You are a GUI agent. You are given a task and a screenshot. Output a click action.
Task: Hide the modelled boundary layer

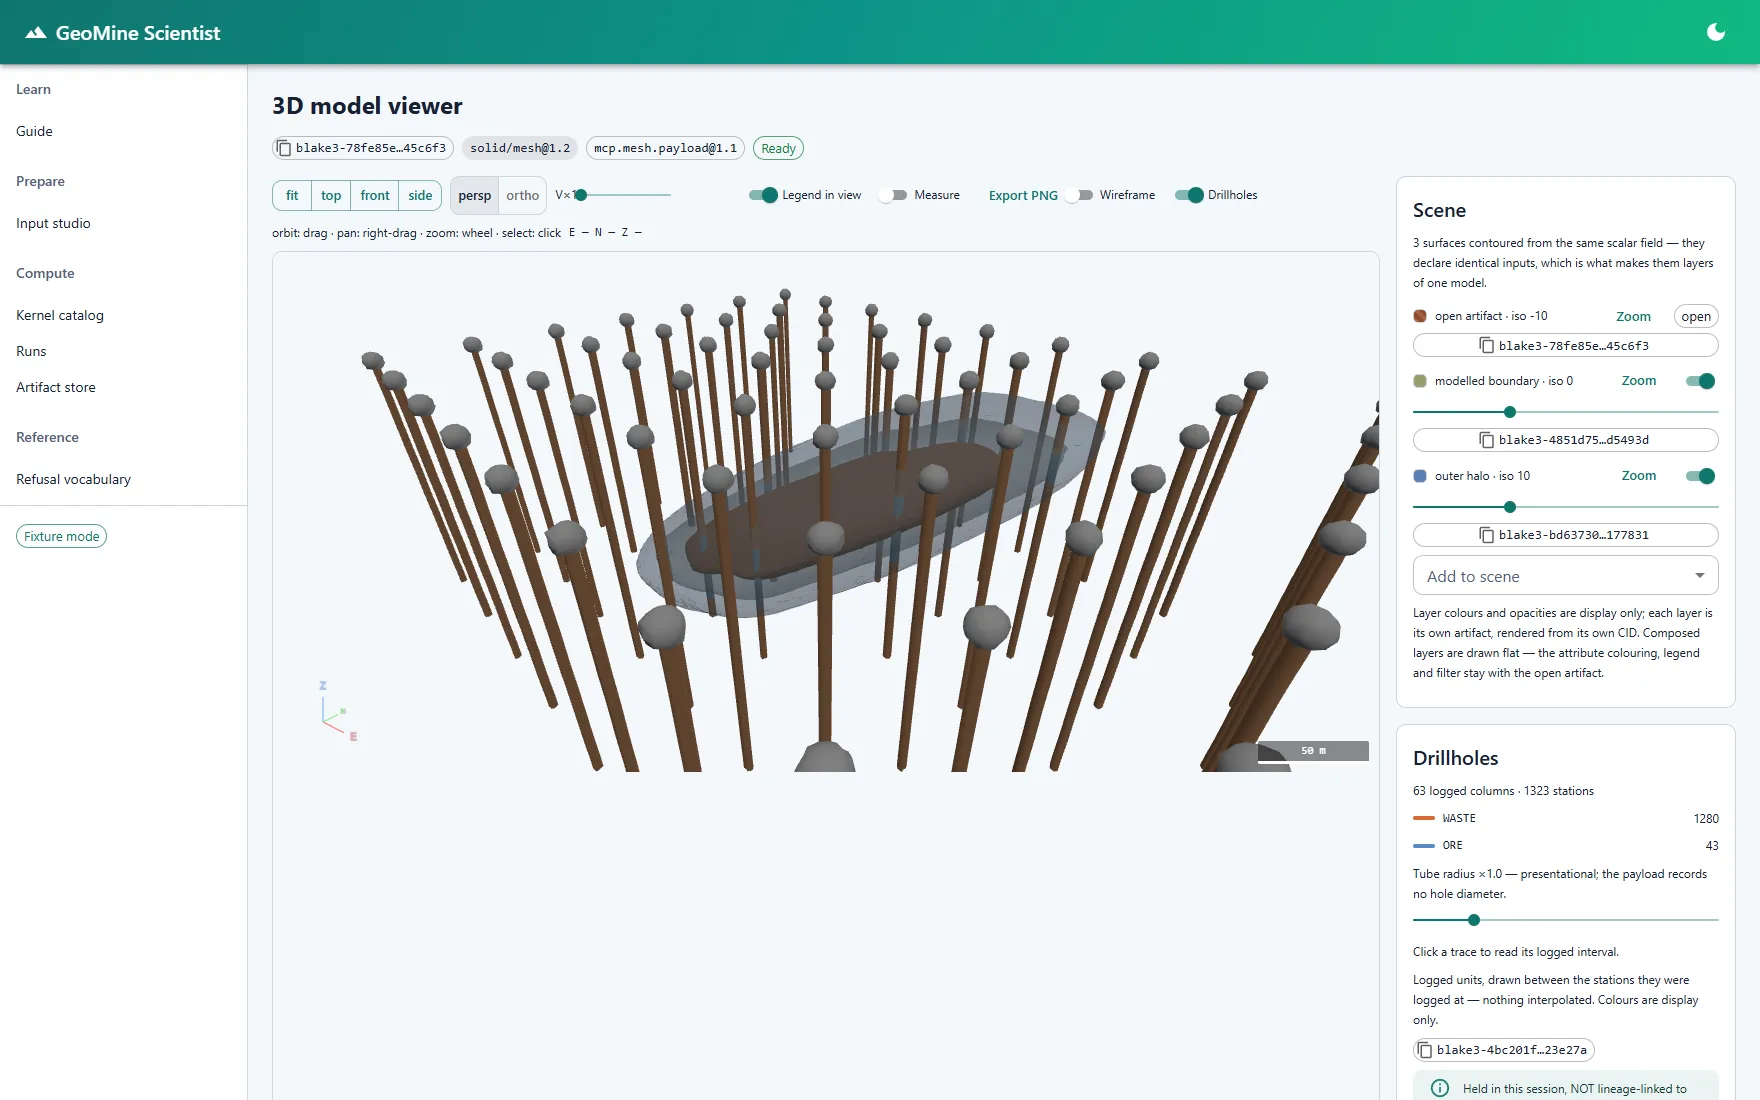pyautogui.click(x=1701, y=381)
